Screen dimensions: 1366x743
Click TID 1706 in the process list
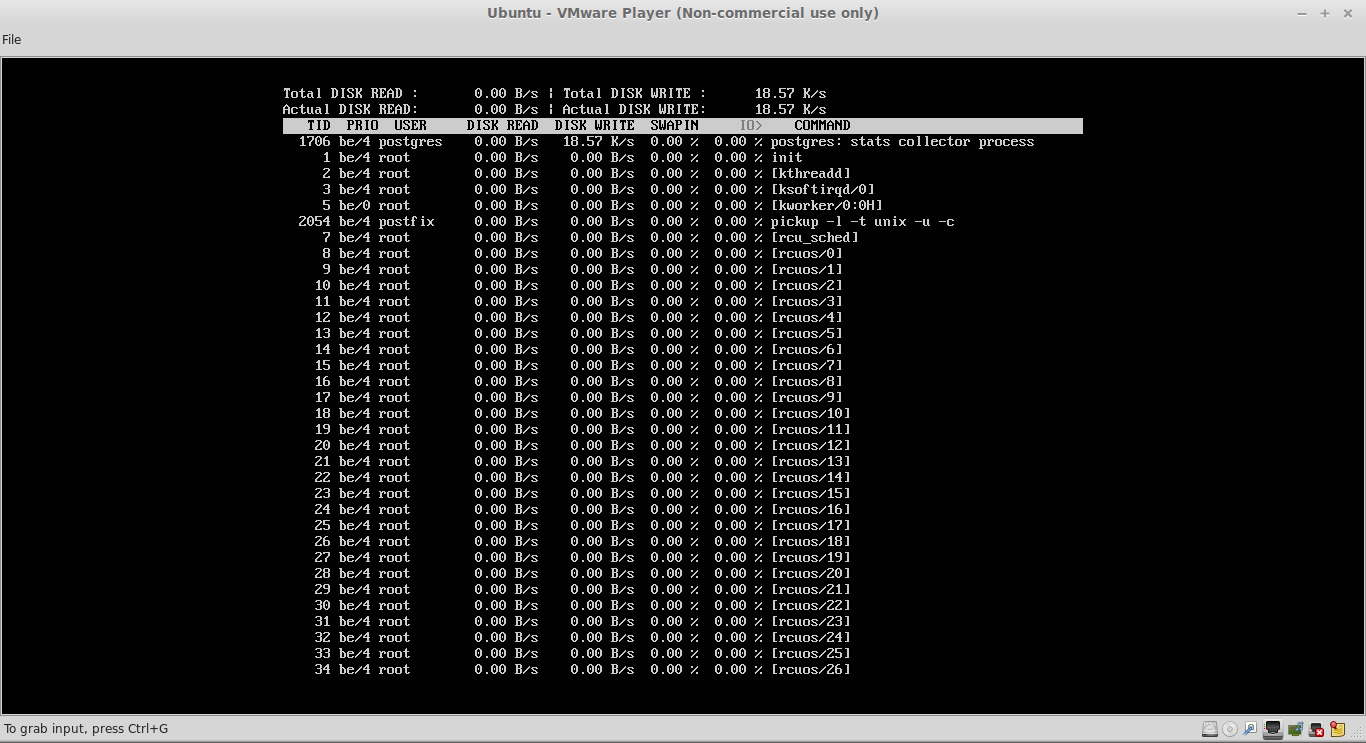tap(315, 142)
